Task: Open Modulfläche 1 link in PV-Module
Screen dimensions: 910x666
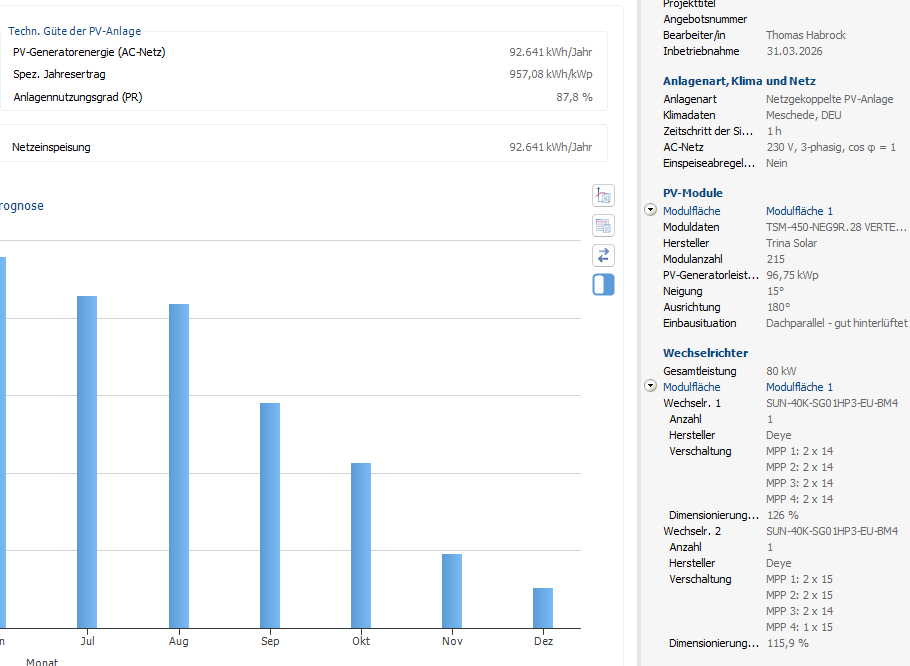Action: pos(799,211)
